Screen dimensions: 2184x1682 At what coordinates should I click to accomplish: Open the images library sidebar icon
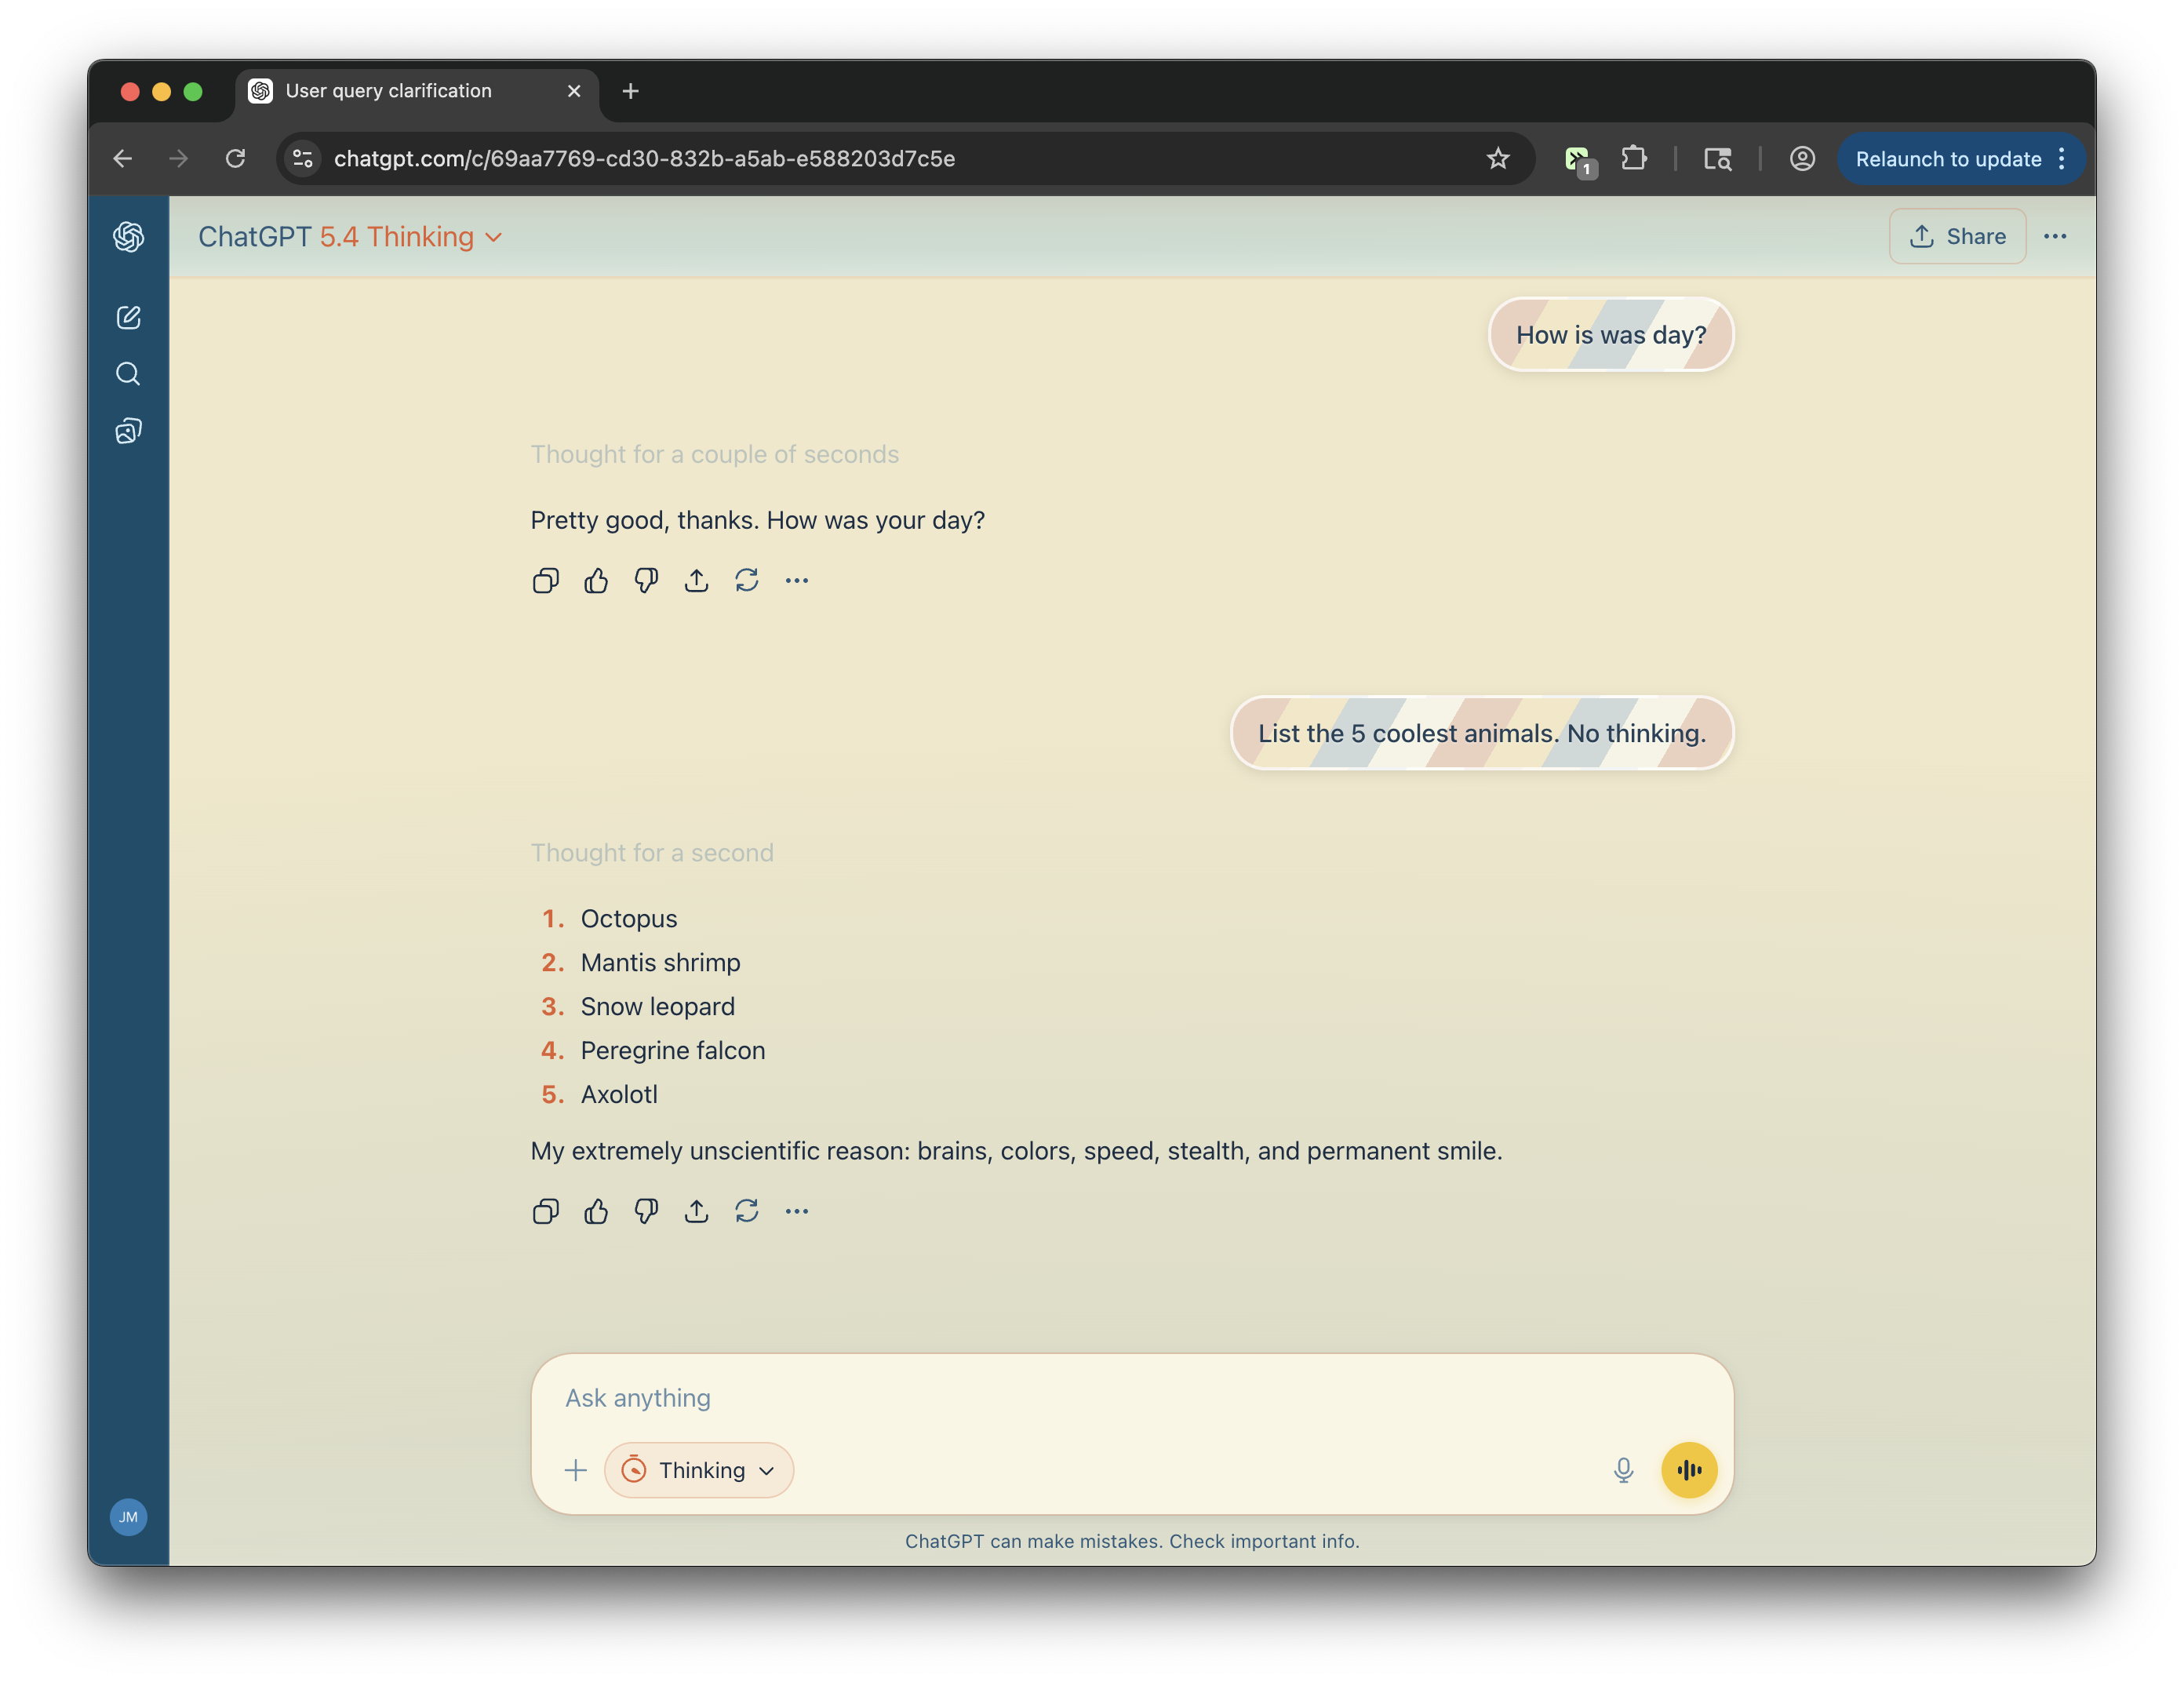tap(128, 431)
